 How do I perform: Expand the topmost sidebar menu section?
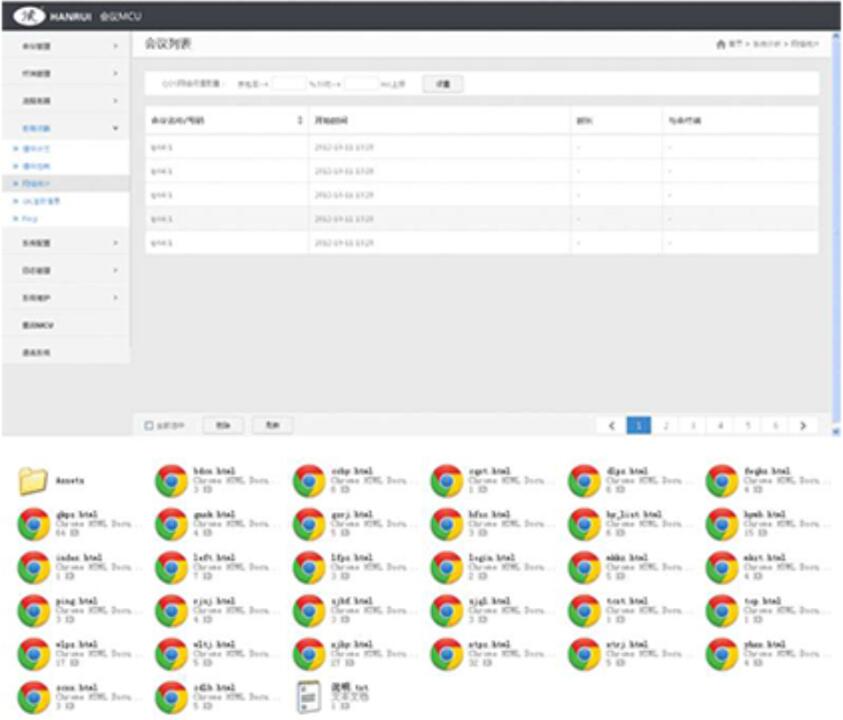coord(65,46)
